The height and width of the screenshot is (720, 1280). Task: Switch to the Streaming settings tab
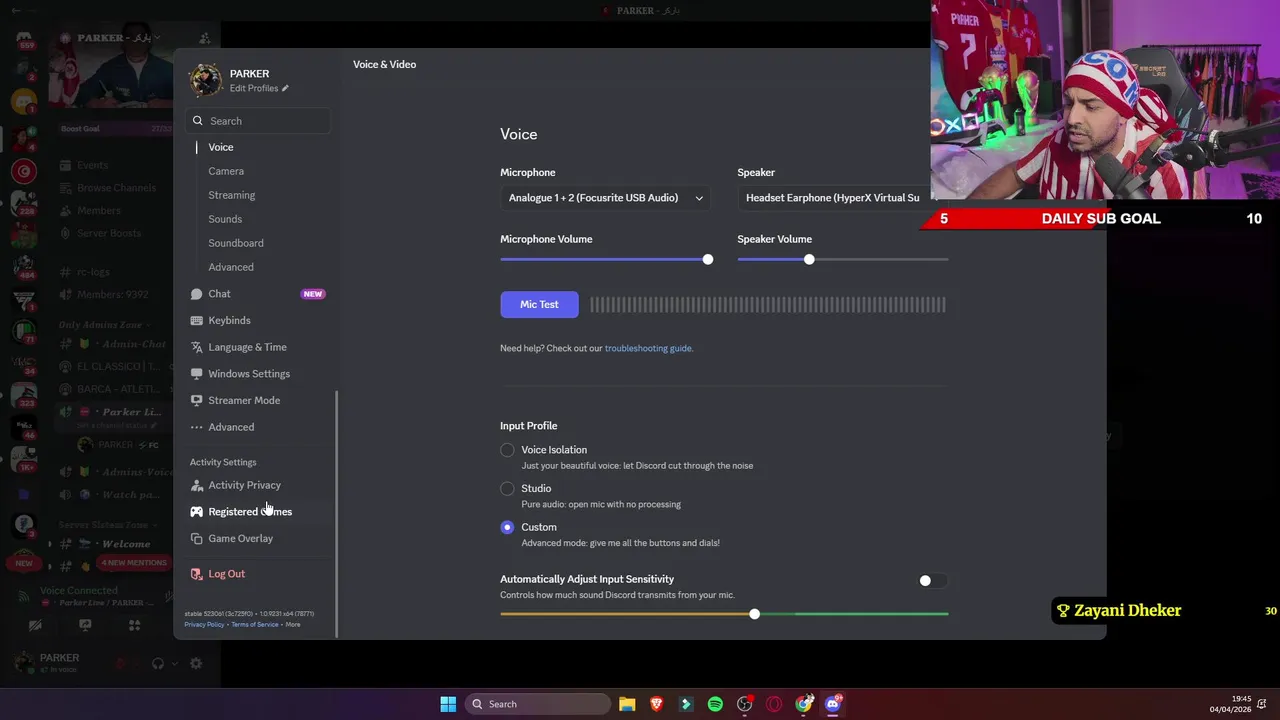(232, 195)
